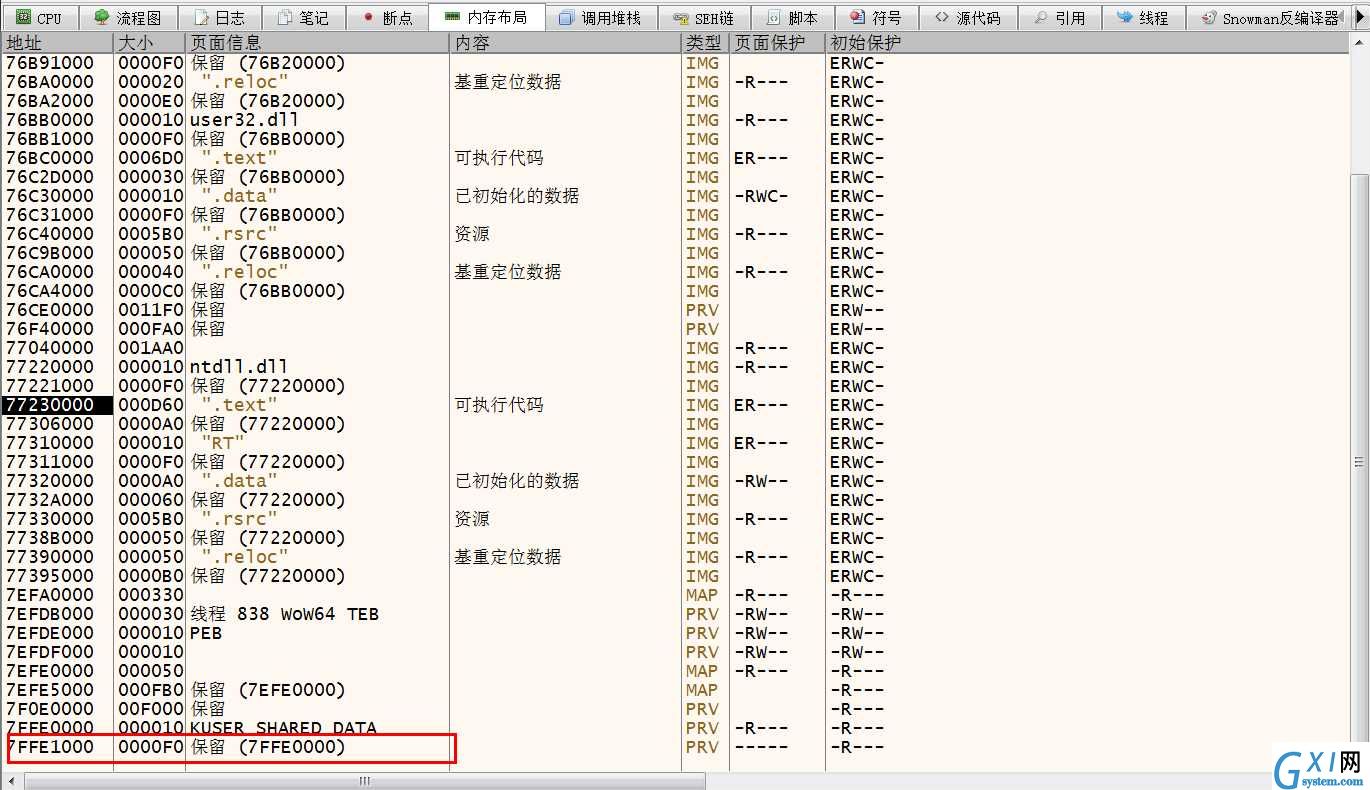Screen dimensions: 1370x790
Task: Switch to the 线程 threads tab
Action: click(1144, 18)
